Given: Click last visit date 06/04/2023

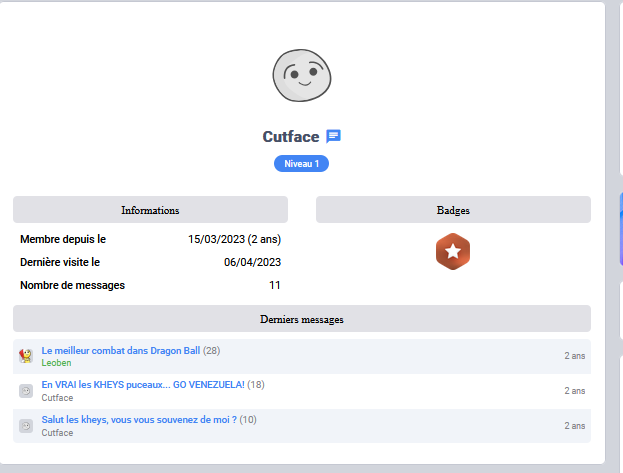Looking at the screenshot, I should pos(252,262).
